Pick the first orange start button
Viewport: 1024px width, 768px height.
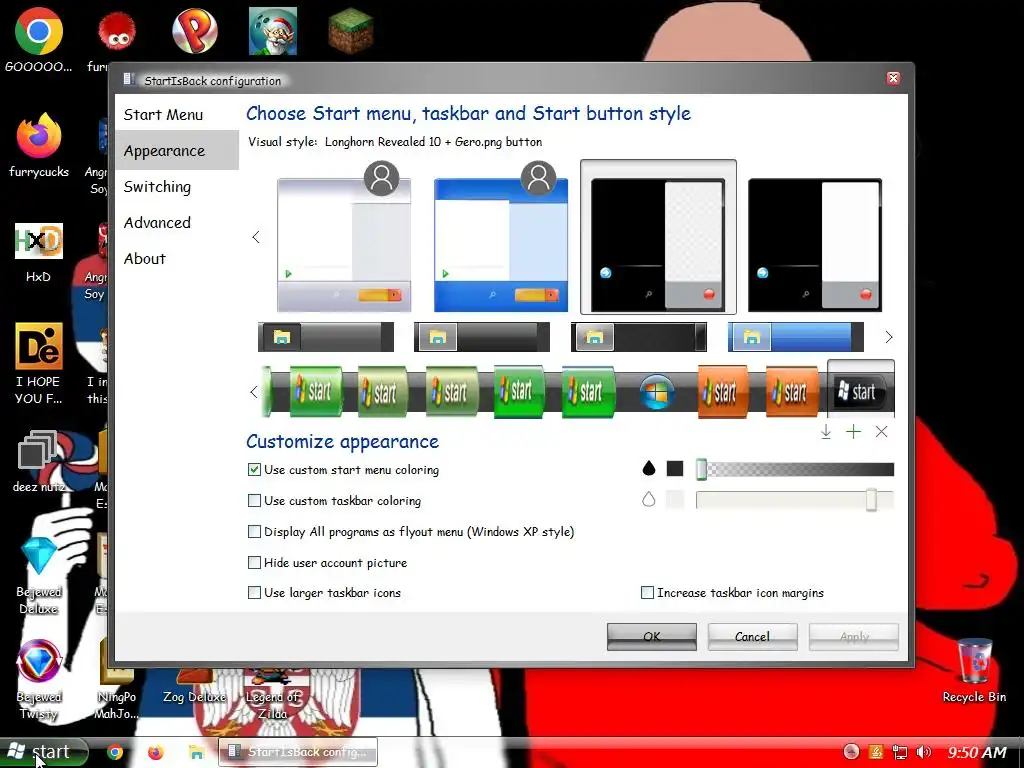coord(723,392)
